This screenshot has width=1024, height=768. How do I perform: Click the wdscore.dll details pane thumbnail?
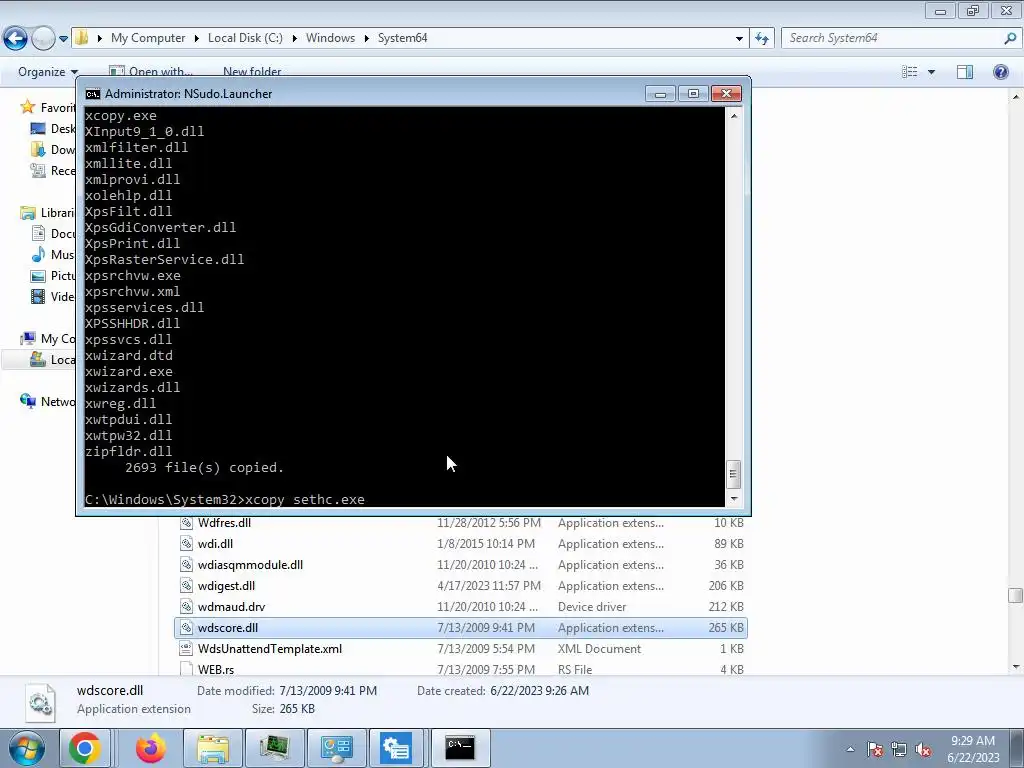click(40, 703)
